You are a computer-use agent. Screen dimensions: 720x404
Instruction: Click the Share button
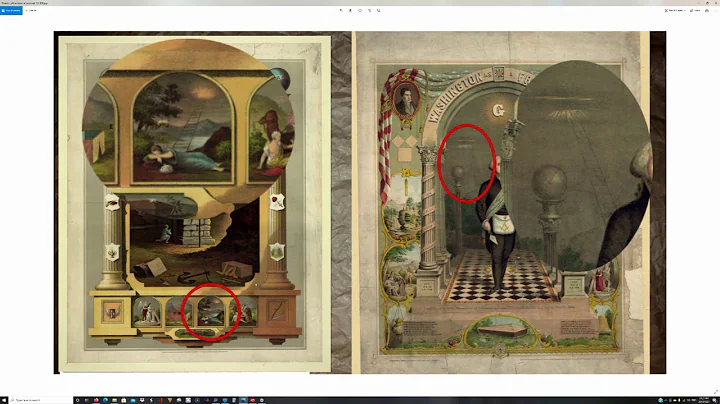(695, 10)
